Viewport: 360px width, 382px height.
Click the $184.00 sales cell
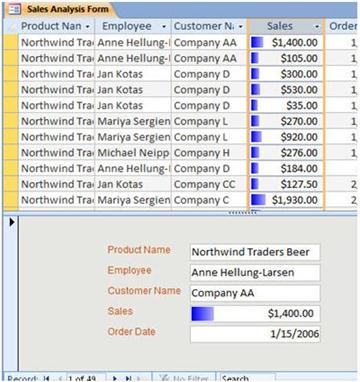(286, 168)
